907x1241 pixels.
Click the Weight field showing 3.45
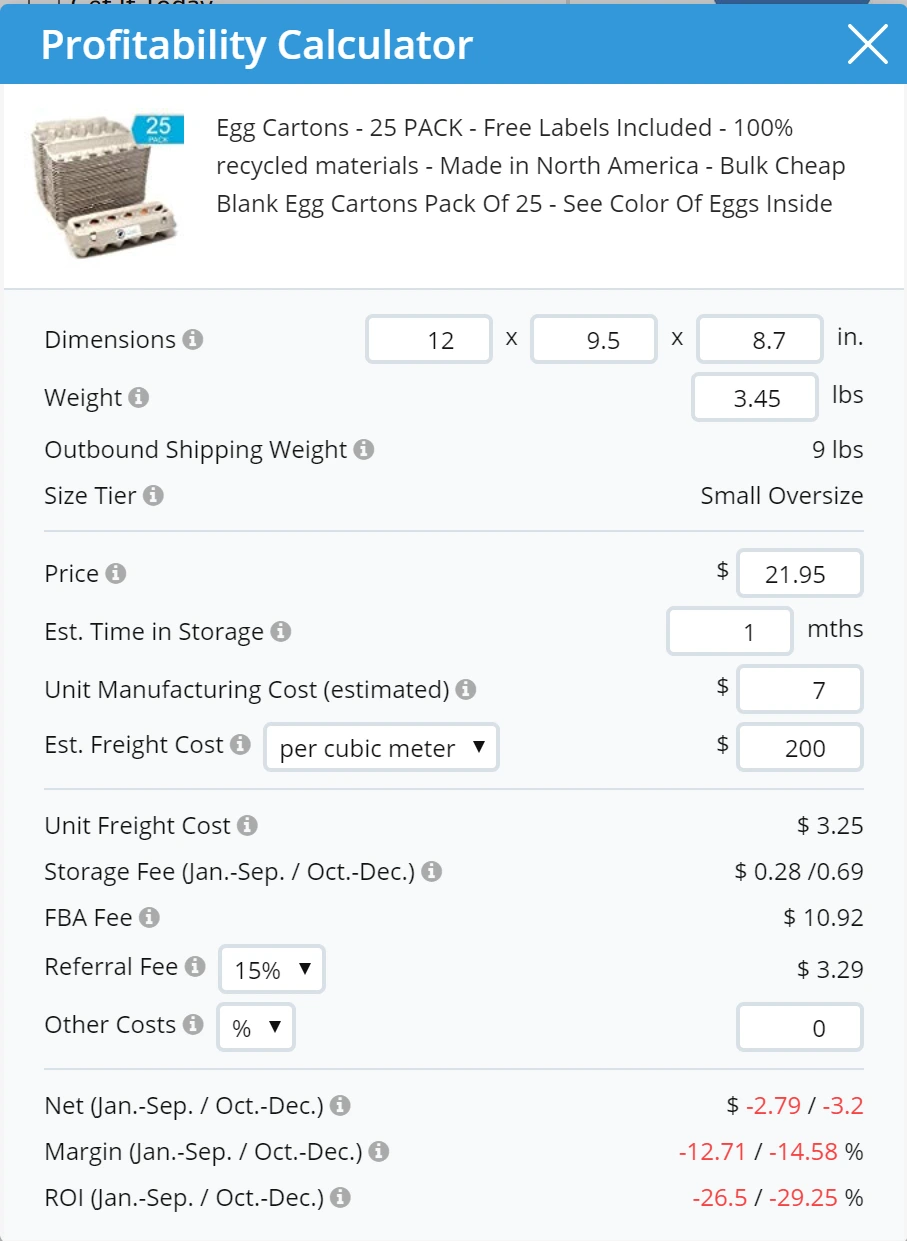point(755,398)
